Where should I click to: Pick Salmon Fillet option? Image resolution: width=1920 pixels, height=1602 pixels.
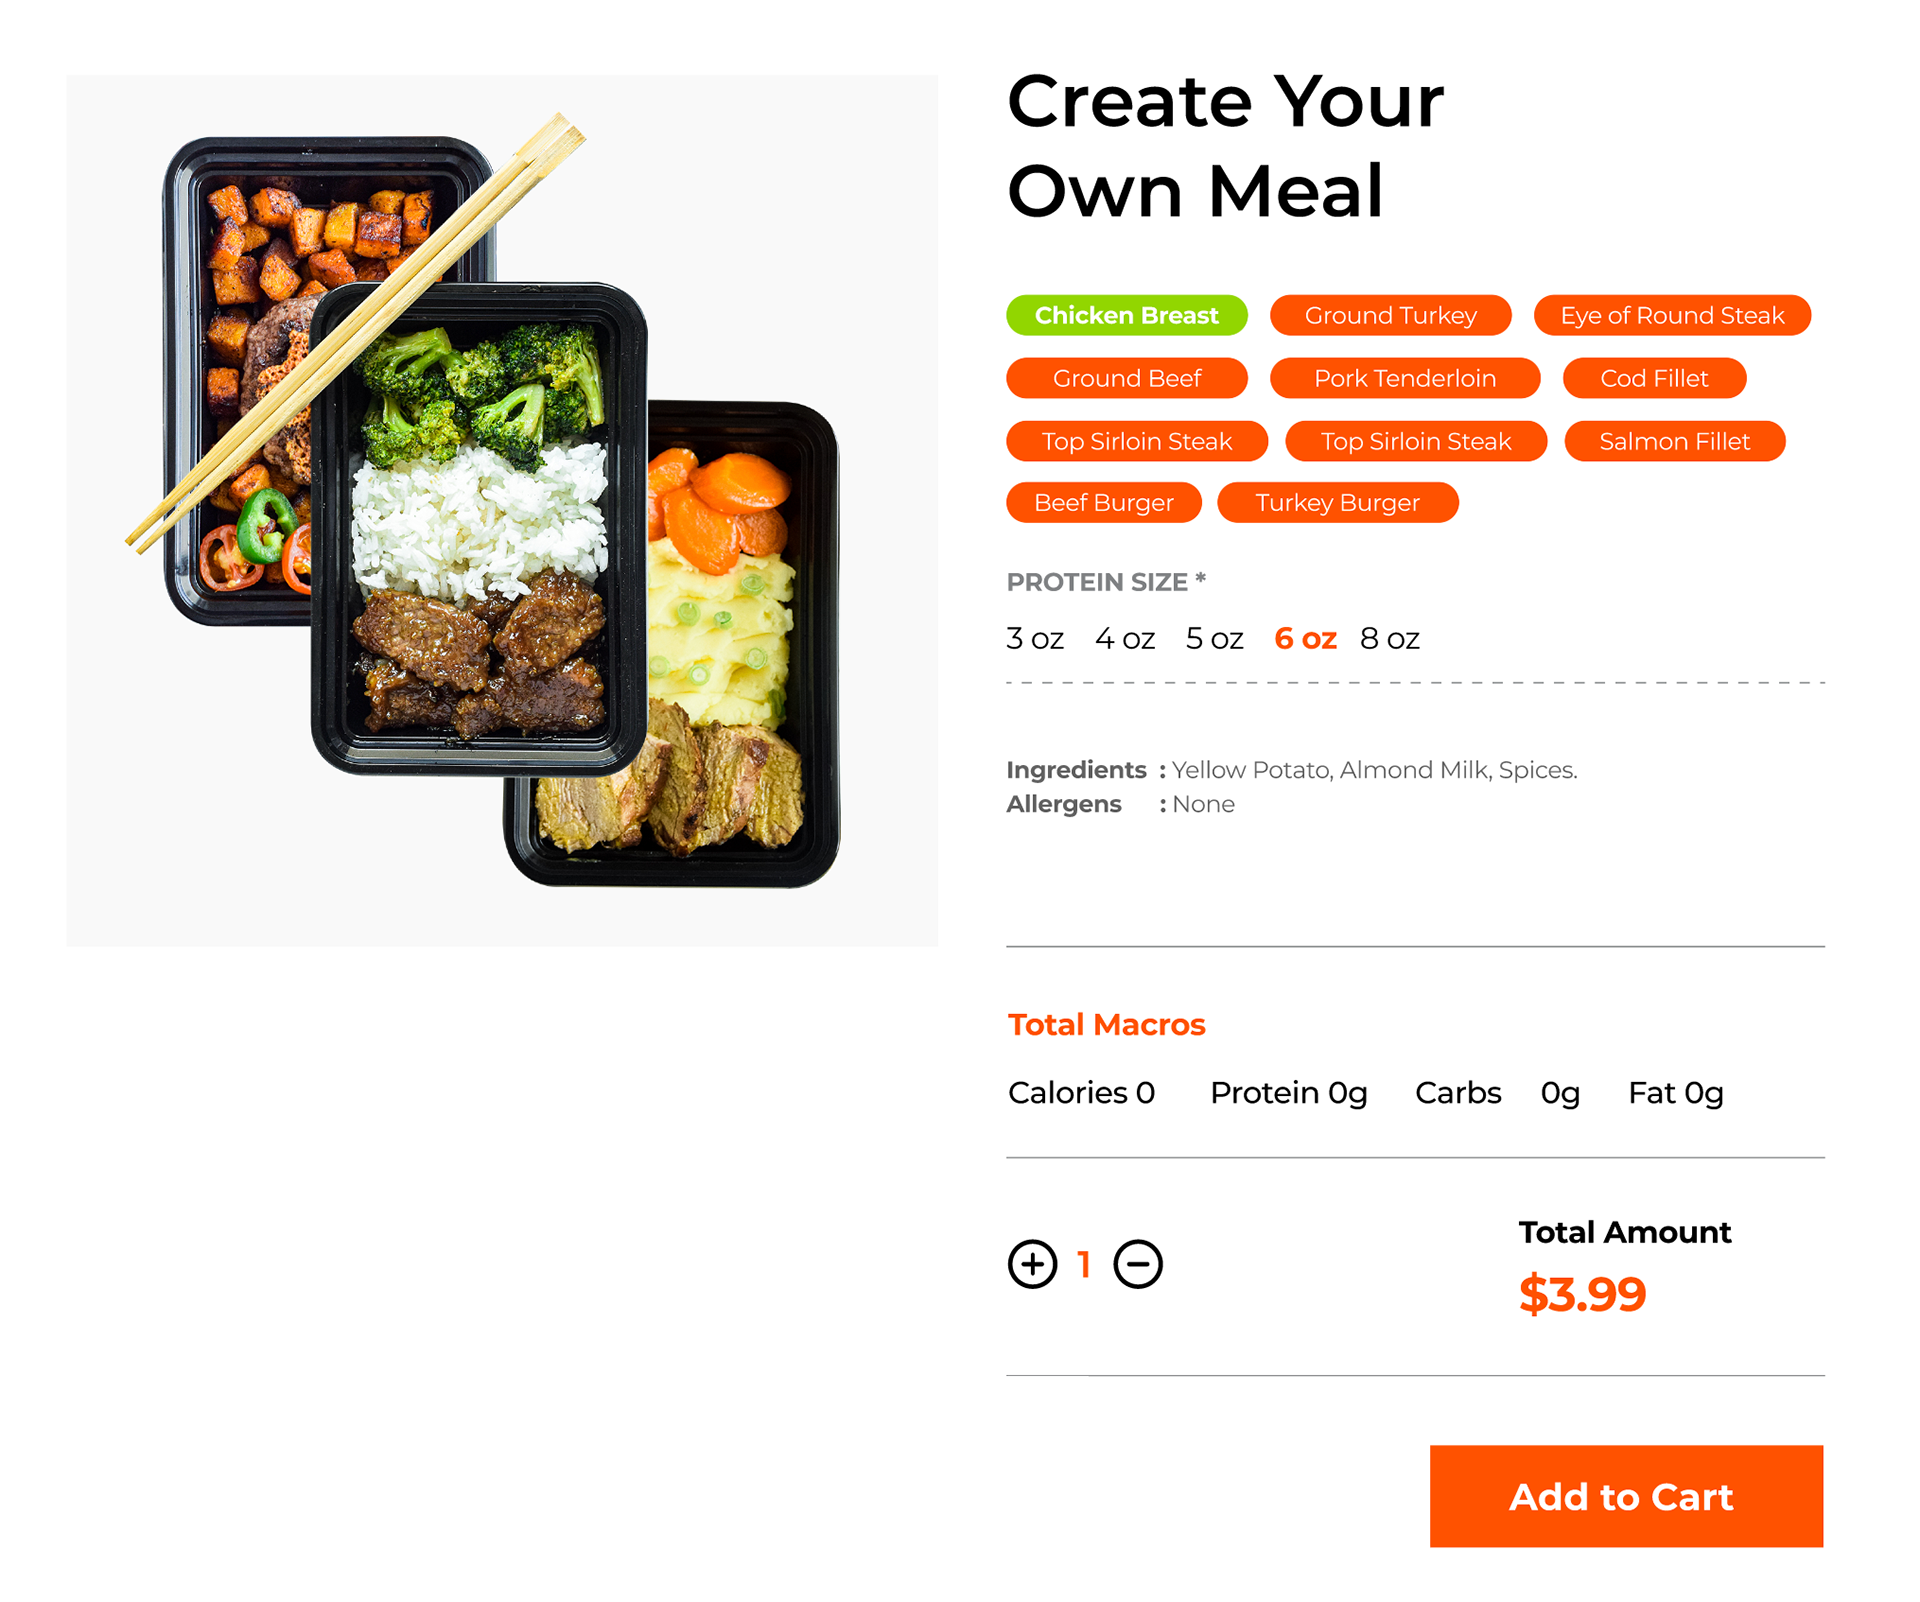click(x=1675, y=441)
